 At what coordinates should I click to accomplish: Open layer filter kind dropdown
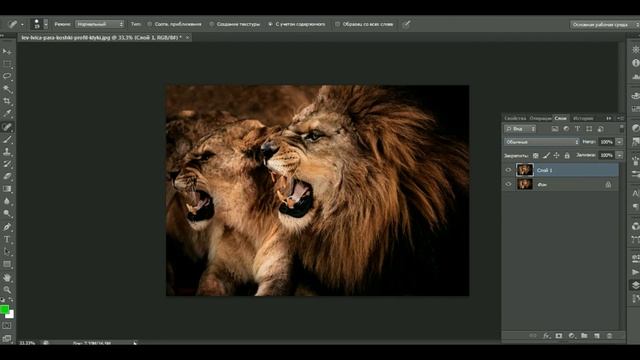pyautogui.click(x=520, y=129)
